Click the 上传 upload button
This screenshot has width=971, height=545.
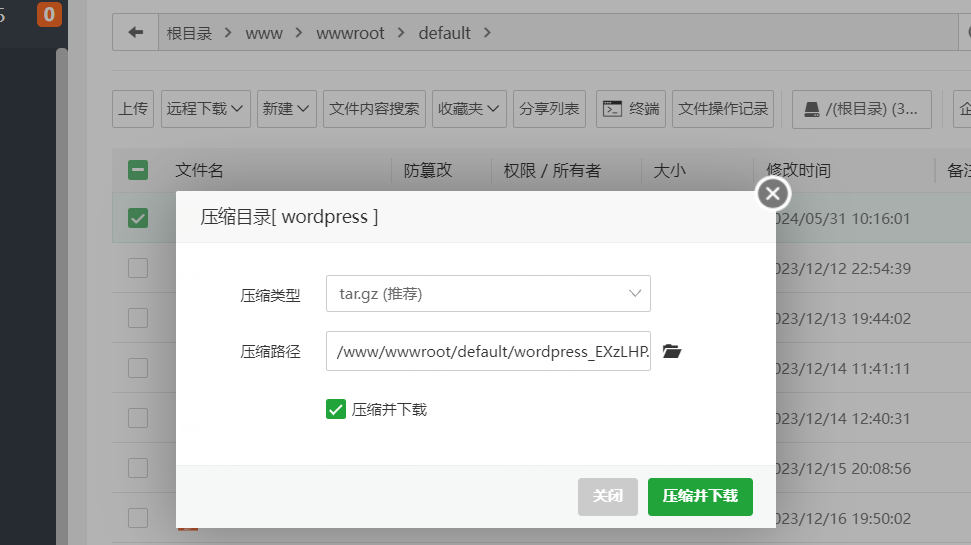click(x=133, y=109)
